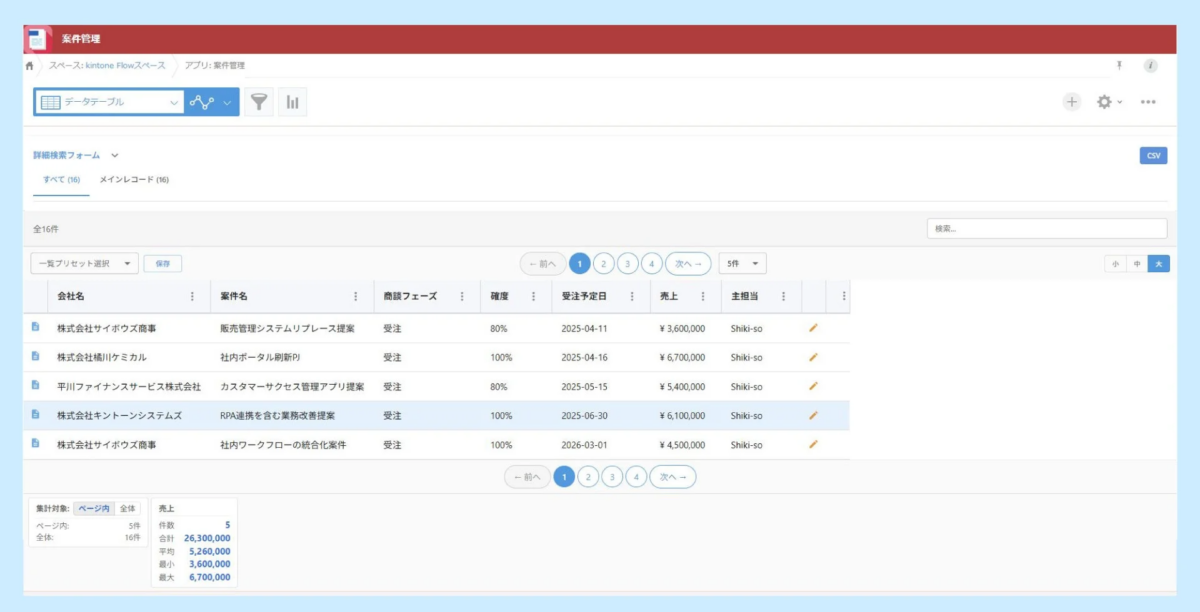Click the 検索 search input field
The height and width of the screenshot is (612, 1200).
1047,228
